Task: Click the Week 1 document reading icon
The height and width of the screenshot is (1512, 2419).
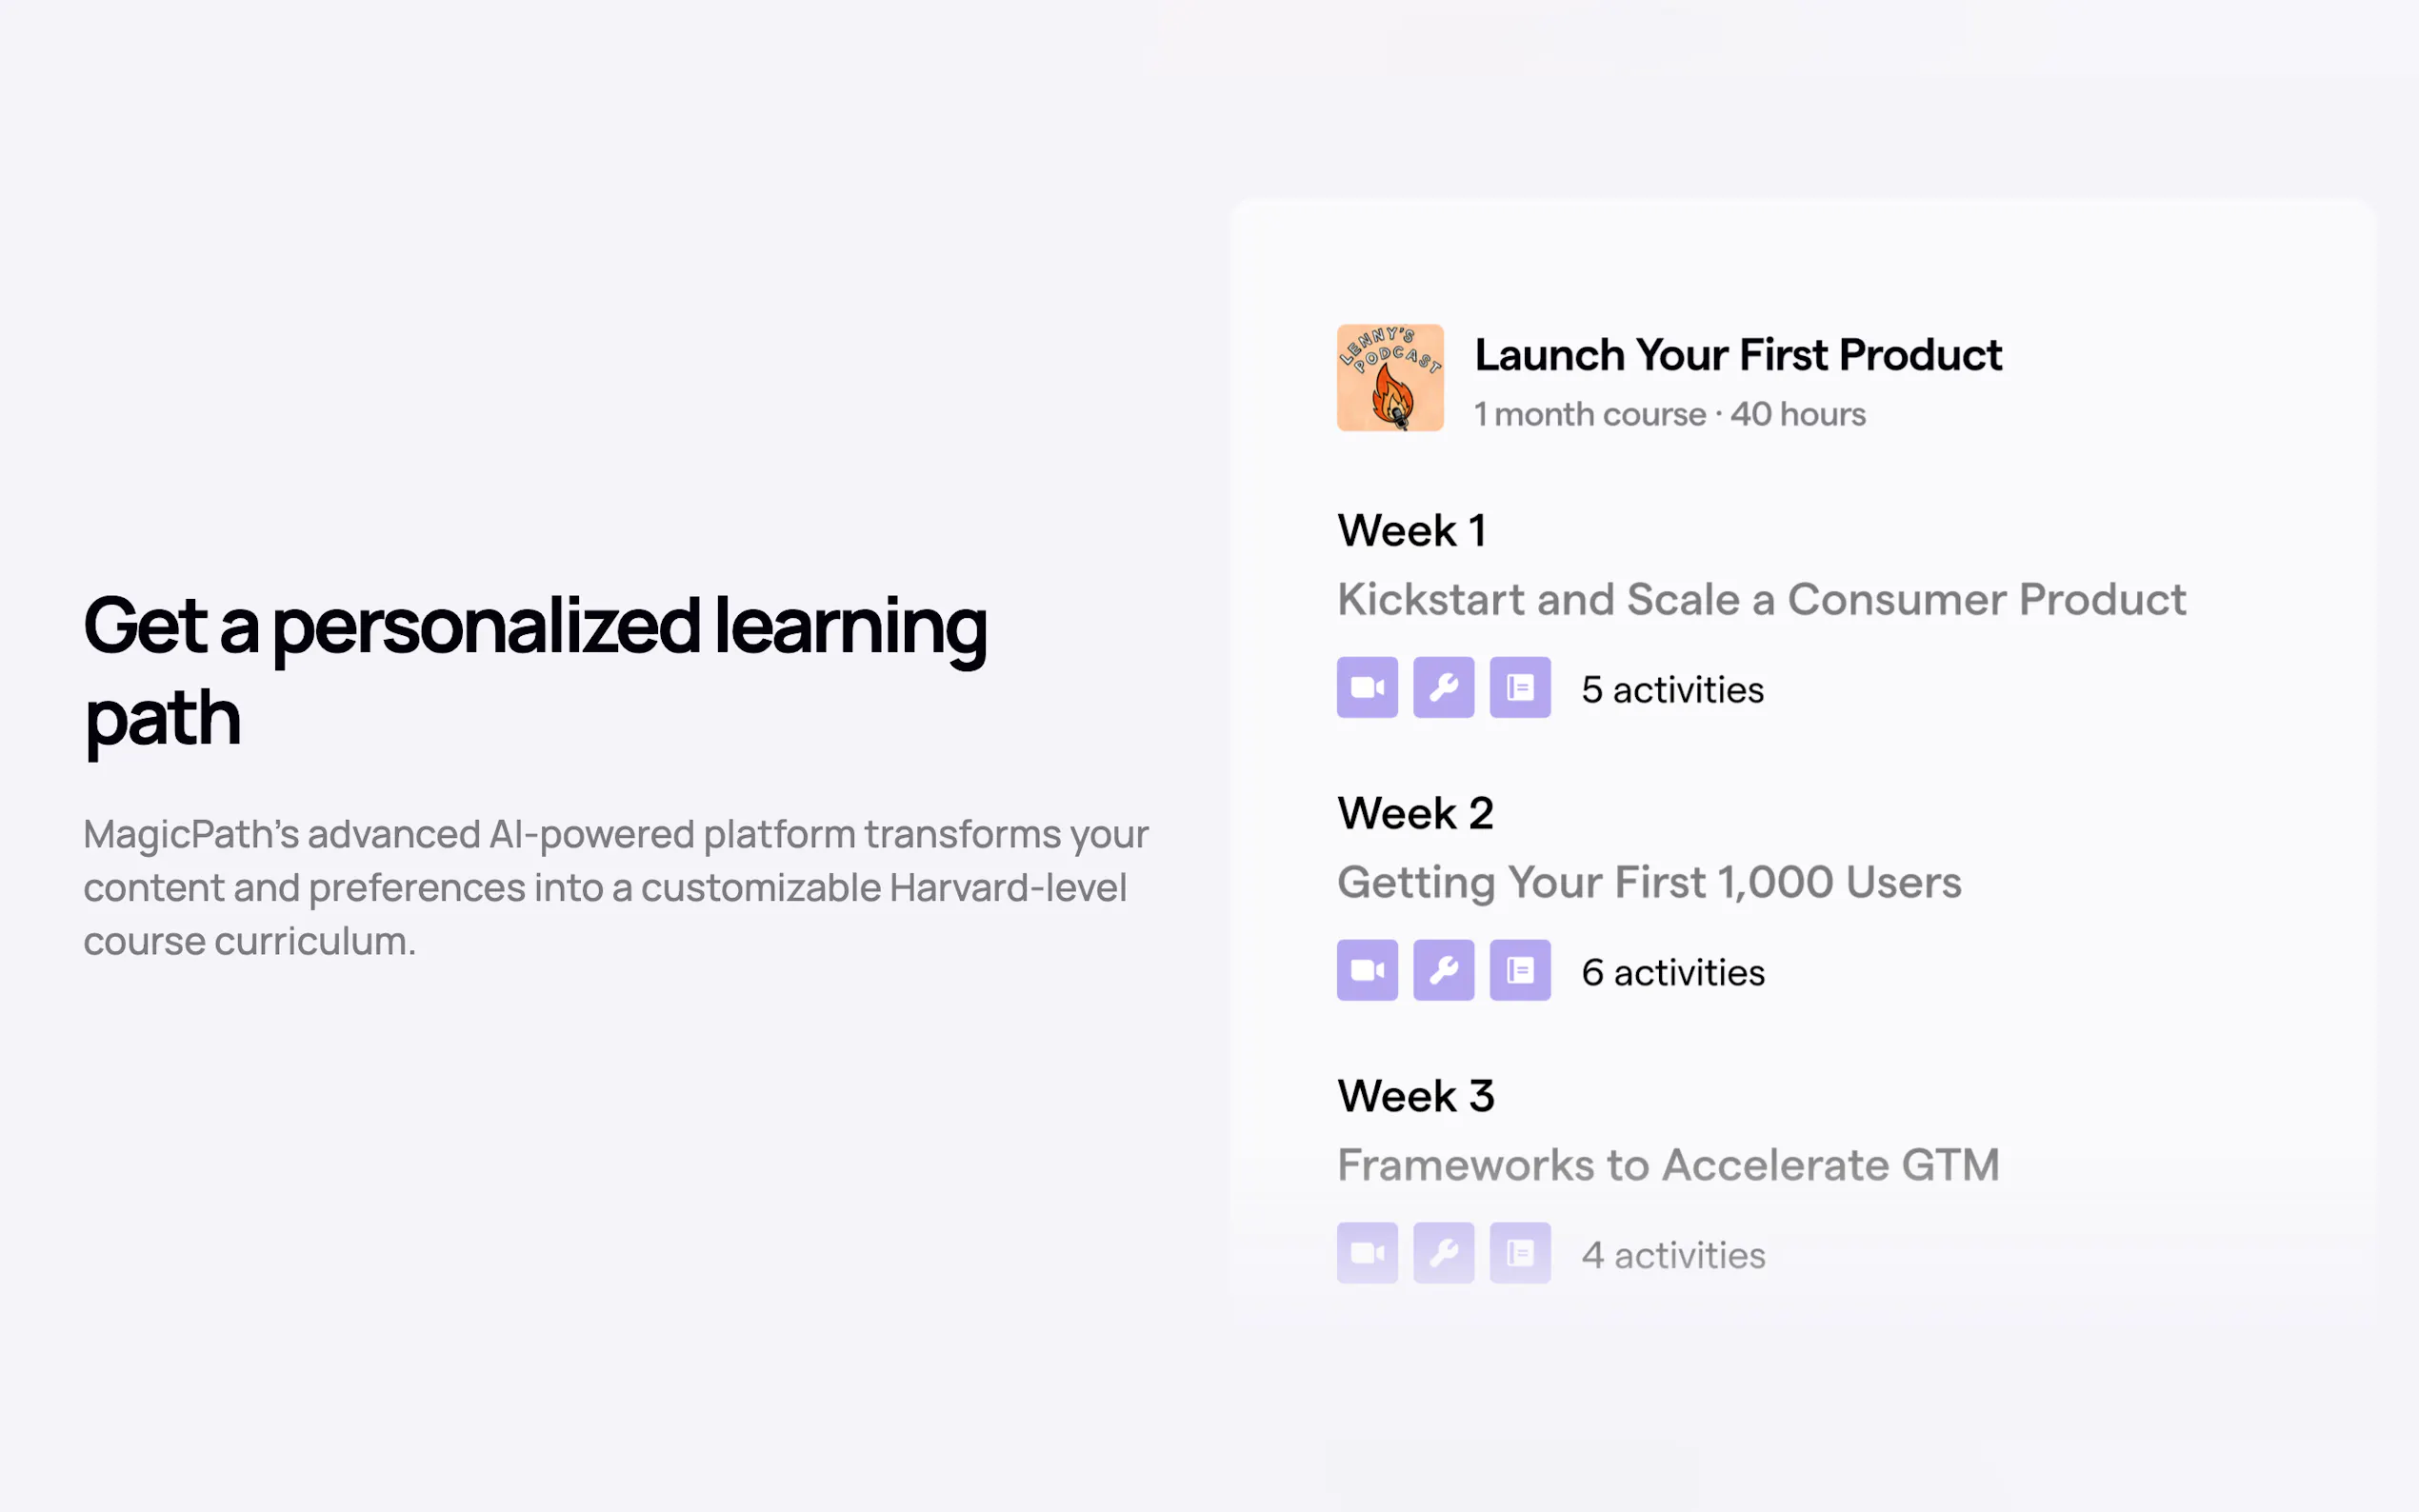Action: (1519, 688)
